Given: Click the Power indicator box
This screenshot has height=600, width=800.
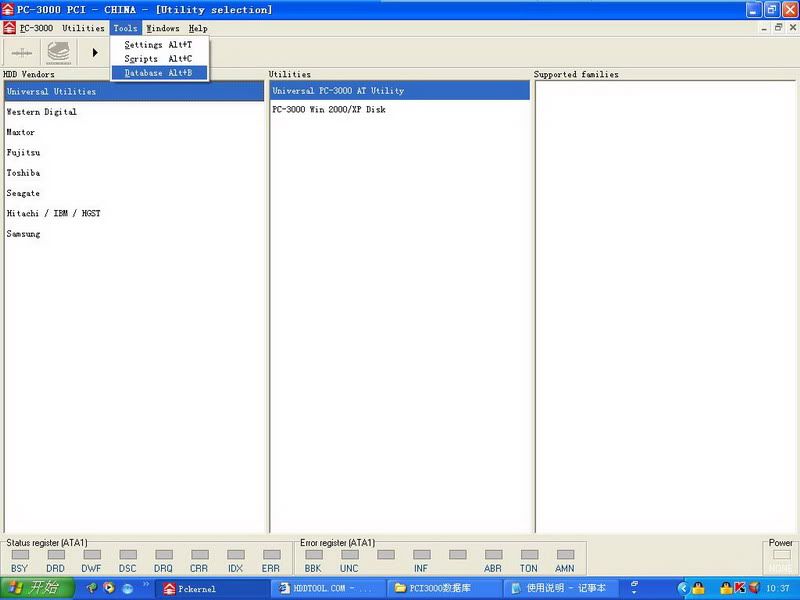Looking at the screenshot, I should pyautogui.click(x=781, y=555).
